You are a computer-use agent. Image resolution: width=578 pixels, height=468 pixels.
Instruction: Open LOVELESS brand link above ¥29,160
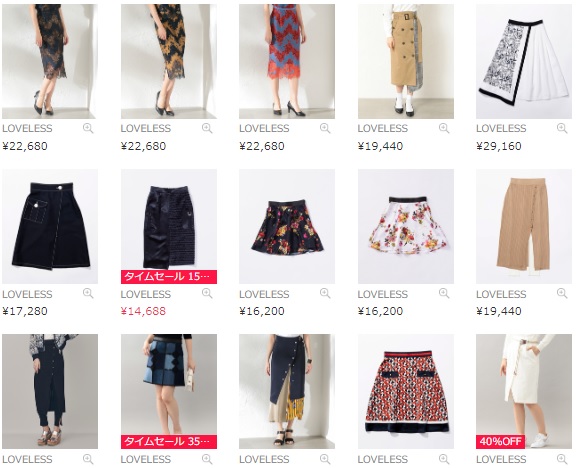pos(501,128)
